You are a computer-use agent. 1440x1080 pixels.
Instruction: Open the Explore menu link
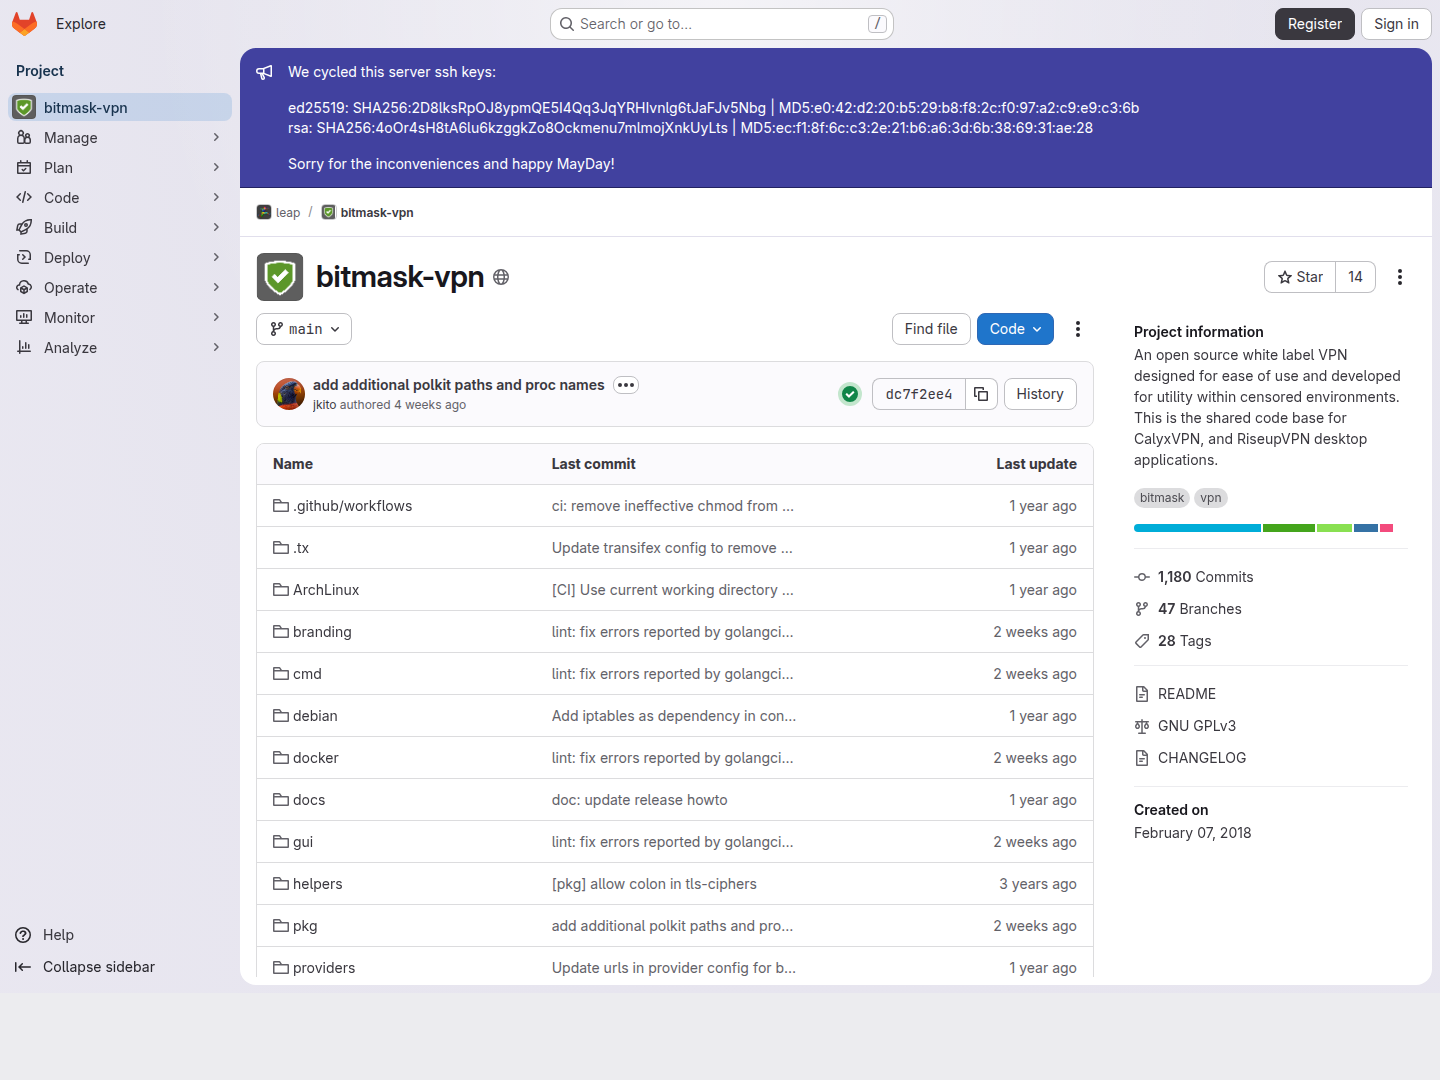(81, 24)
